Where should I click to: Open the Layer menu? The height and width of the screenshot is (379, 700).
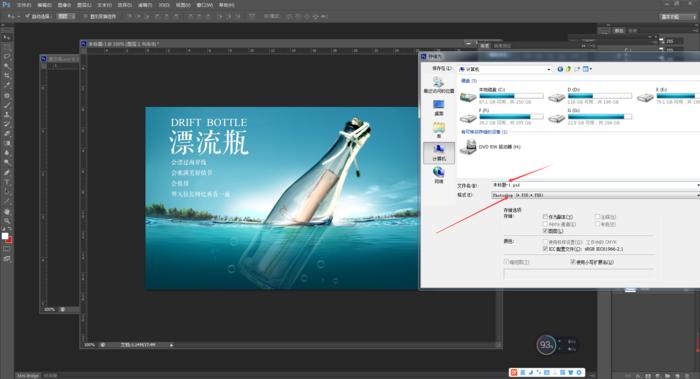(x=84, y=5)
